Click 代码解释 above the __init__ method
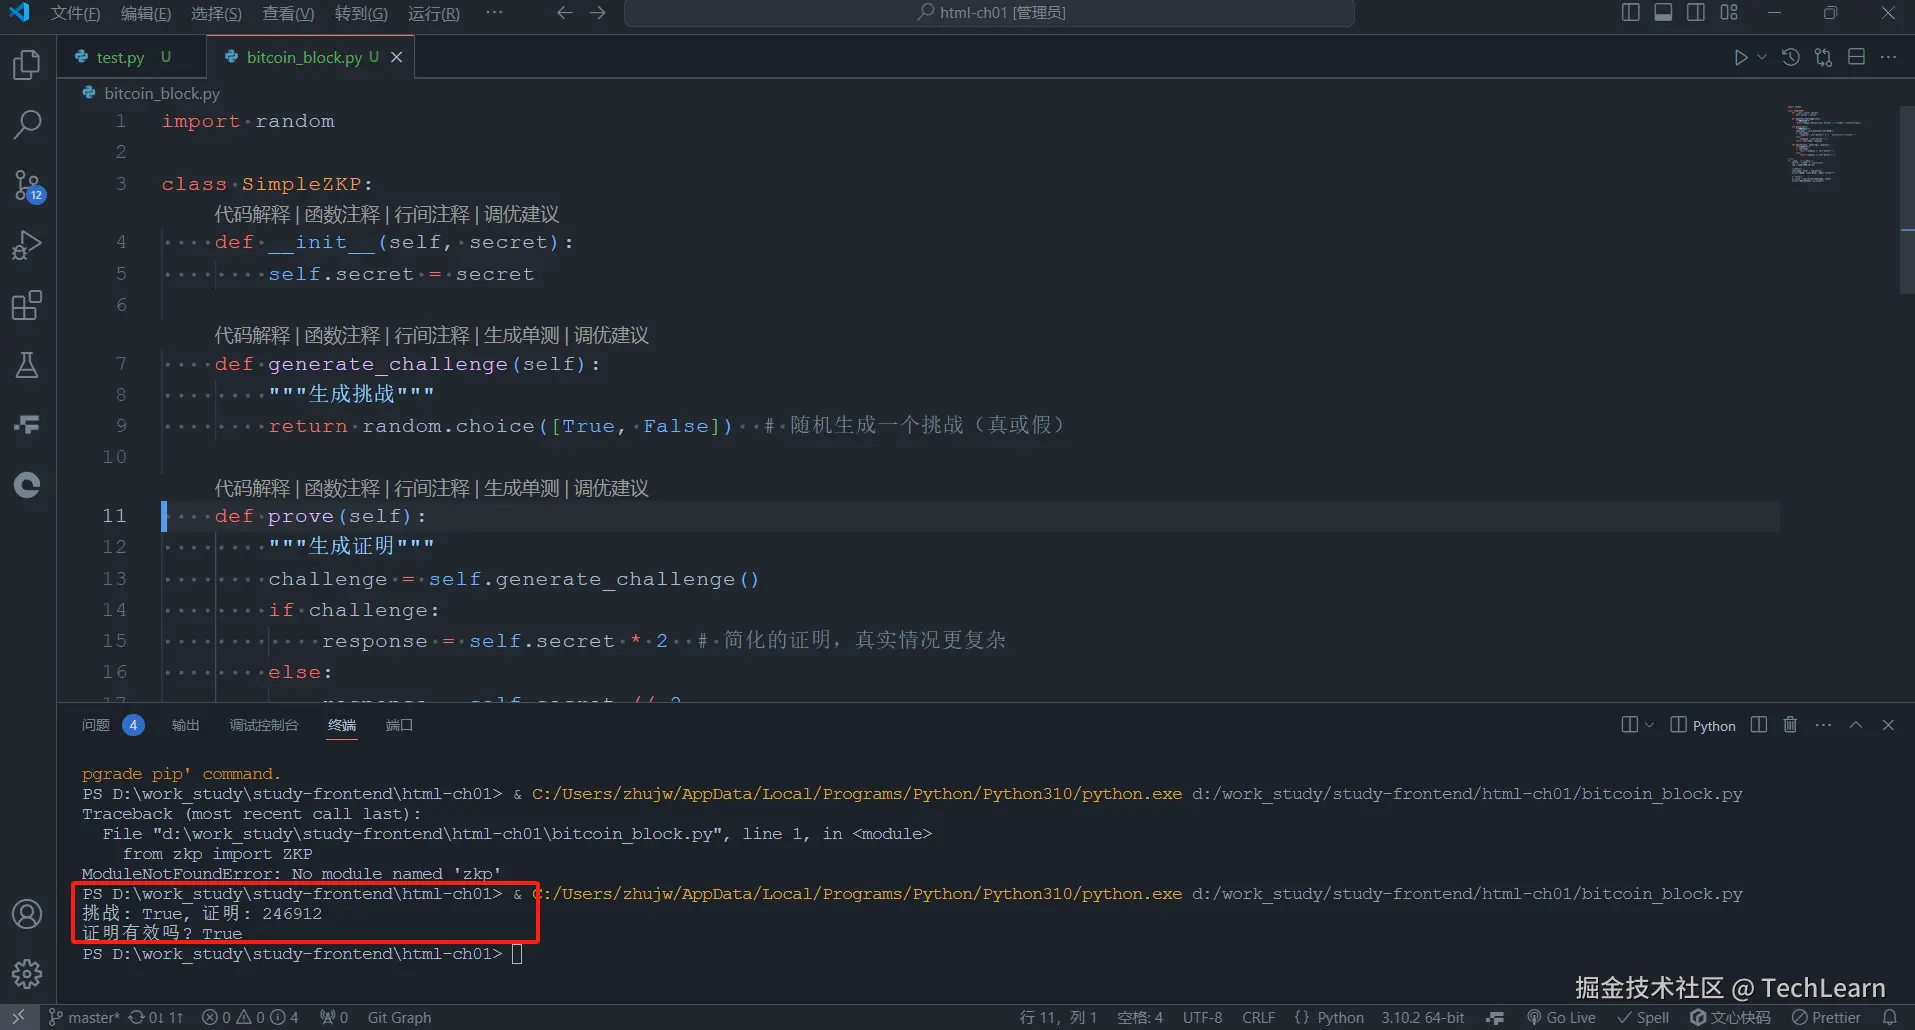 pos(252,214)
